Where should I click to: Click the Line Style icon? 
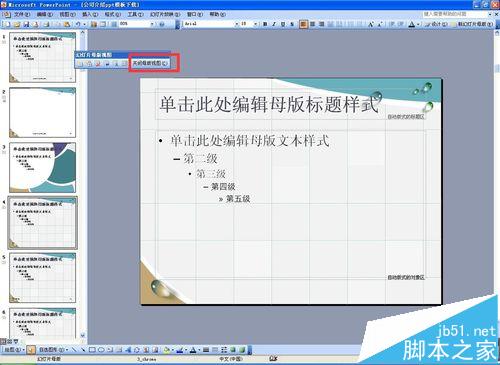click(206, 350)
